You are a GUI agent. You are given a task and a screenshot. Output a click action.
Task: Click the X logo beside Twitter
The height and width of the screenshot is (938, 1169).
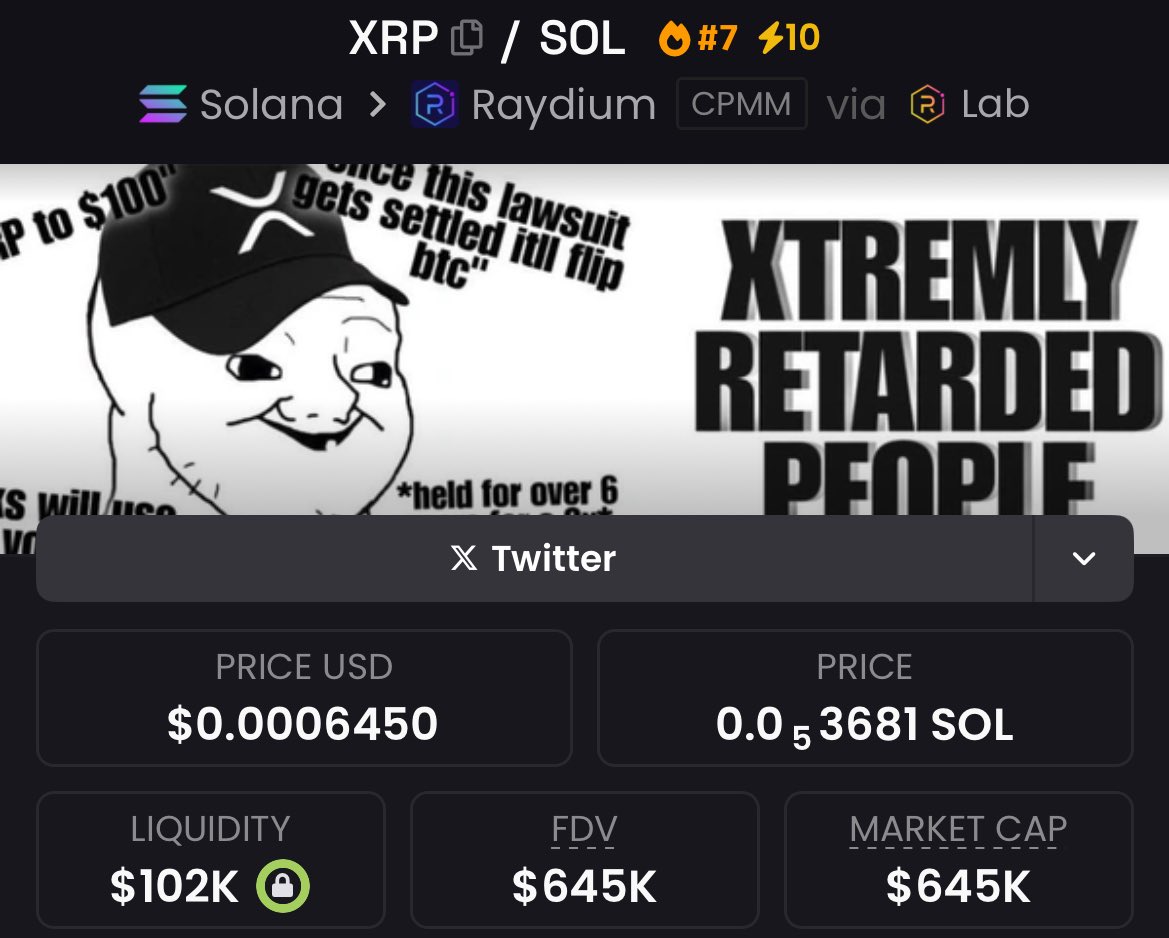464,558
